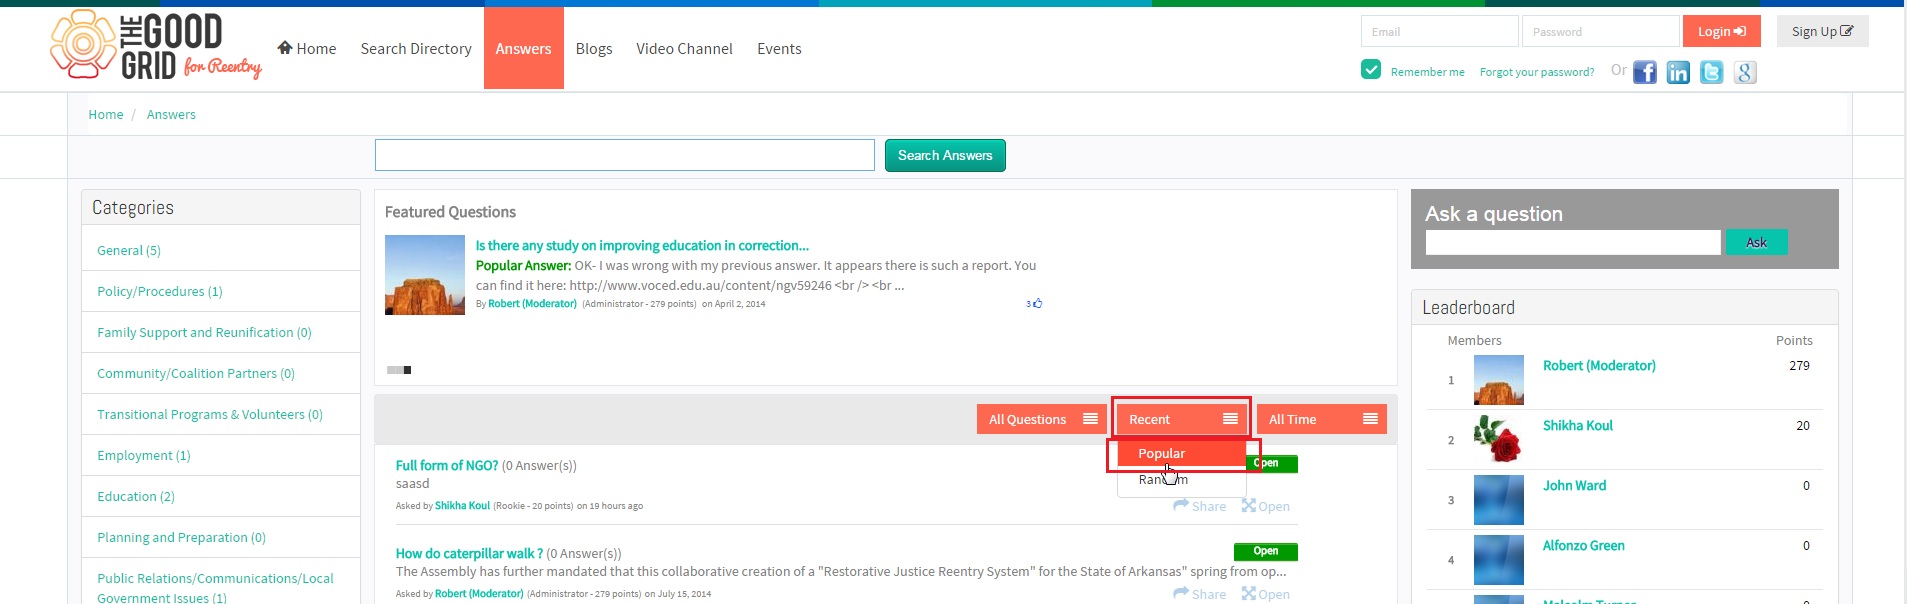Sign in with LinkedIn icon
The height and width of the screenshot is (604, 1907).
pos(1678,72)
